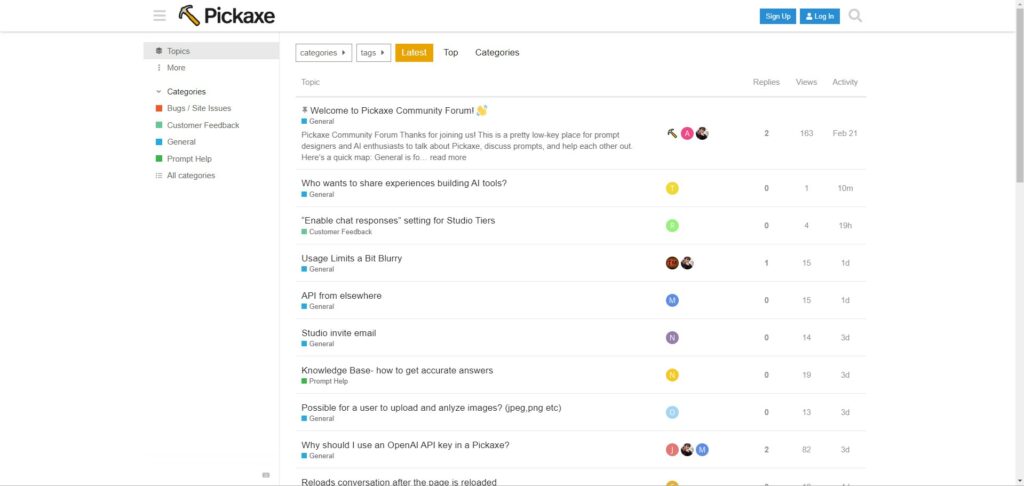Open Topics in the sidebar
1024x486 pixels.
point(211,51)
